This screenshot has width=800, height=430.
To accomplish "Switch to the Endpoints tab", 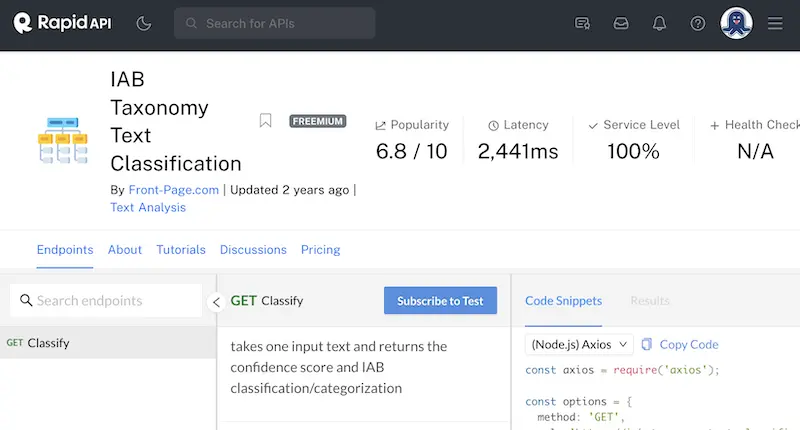I will click(65, 249).
